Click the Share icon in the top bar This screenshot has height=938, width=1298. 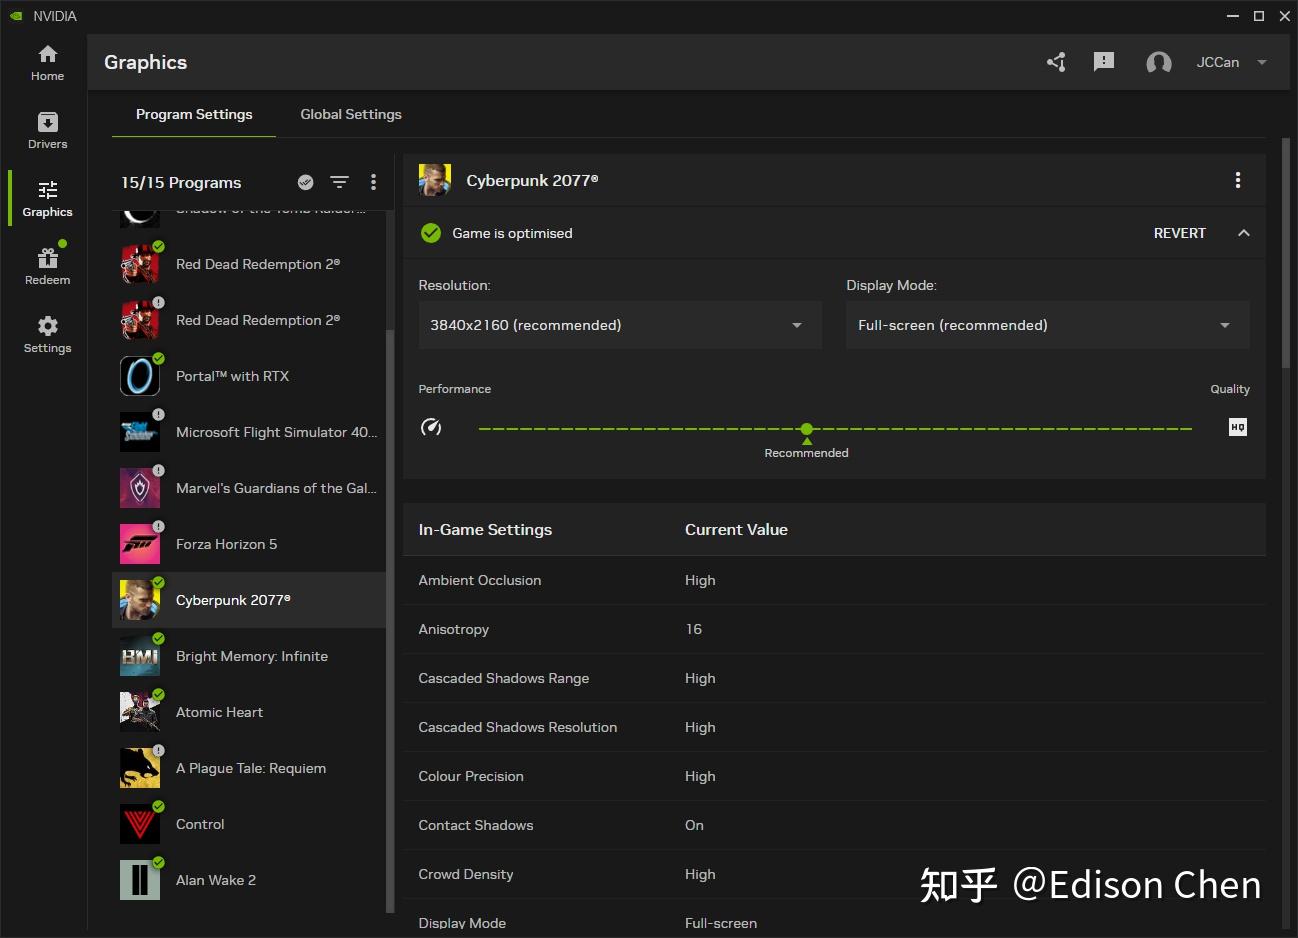pos(1056,62)
